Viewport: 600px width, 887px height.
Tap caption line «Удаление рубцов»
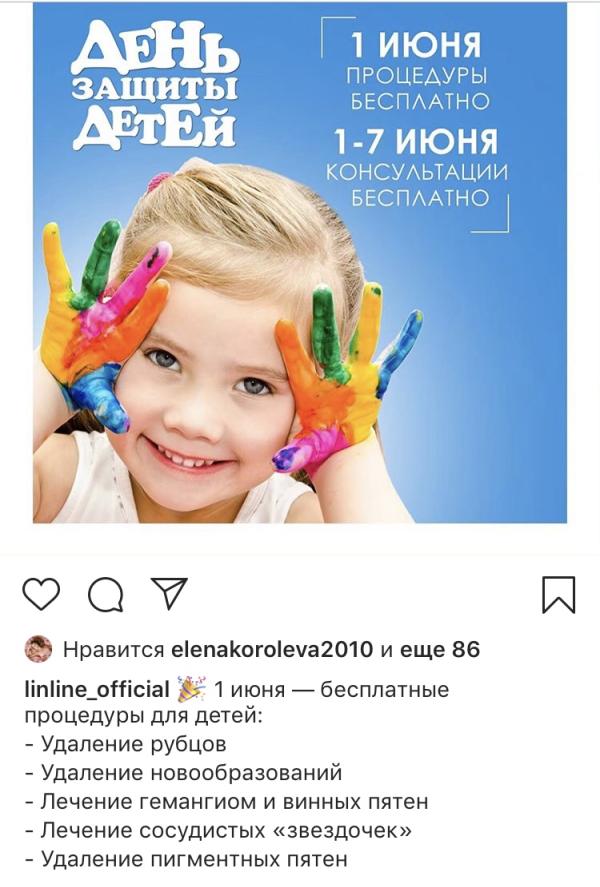coord(126,744)
